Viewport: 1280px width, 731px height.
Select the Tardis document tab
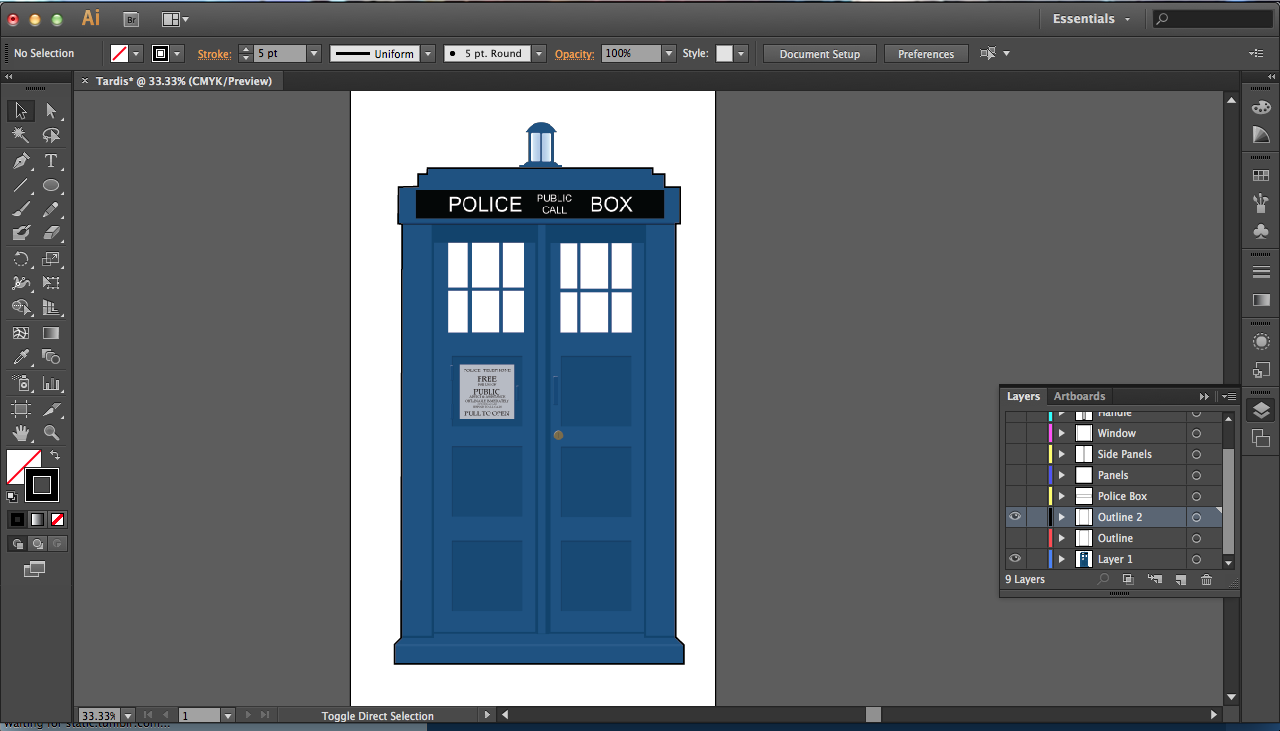(x=184, y=81)
